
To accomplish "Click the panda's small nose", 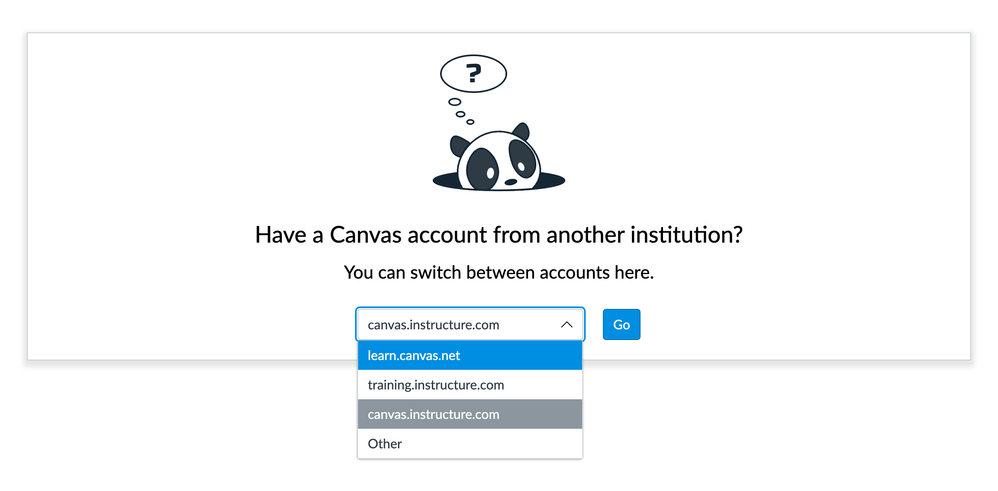I will click(510, 181).
